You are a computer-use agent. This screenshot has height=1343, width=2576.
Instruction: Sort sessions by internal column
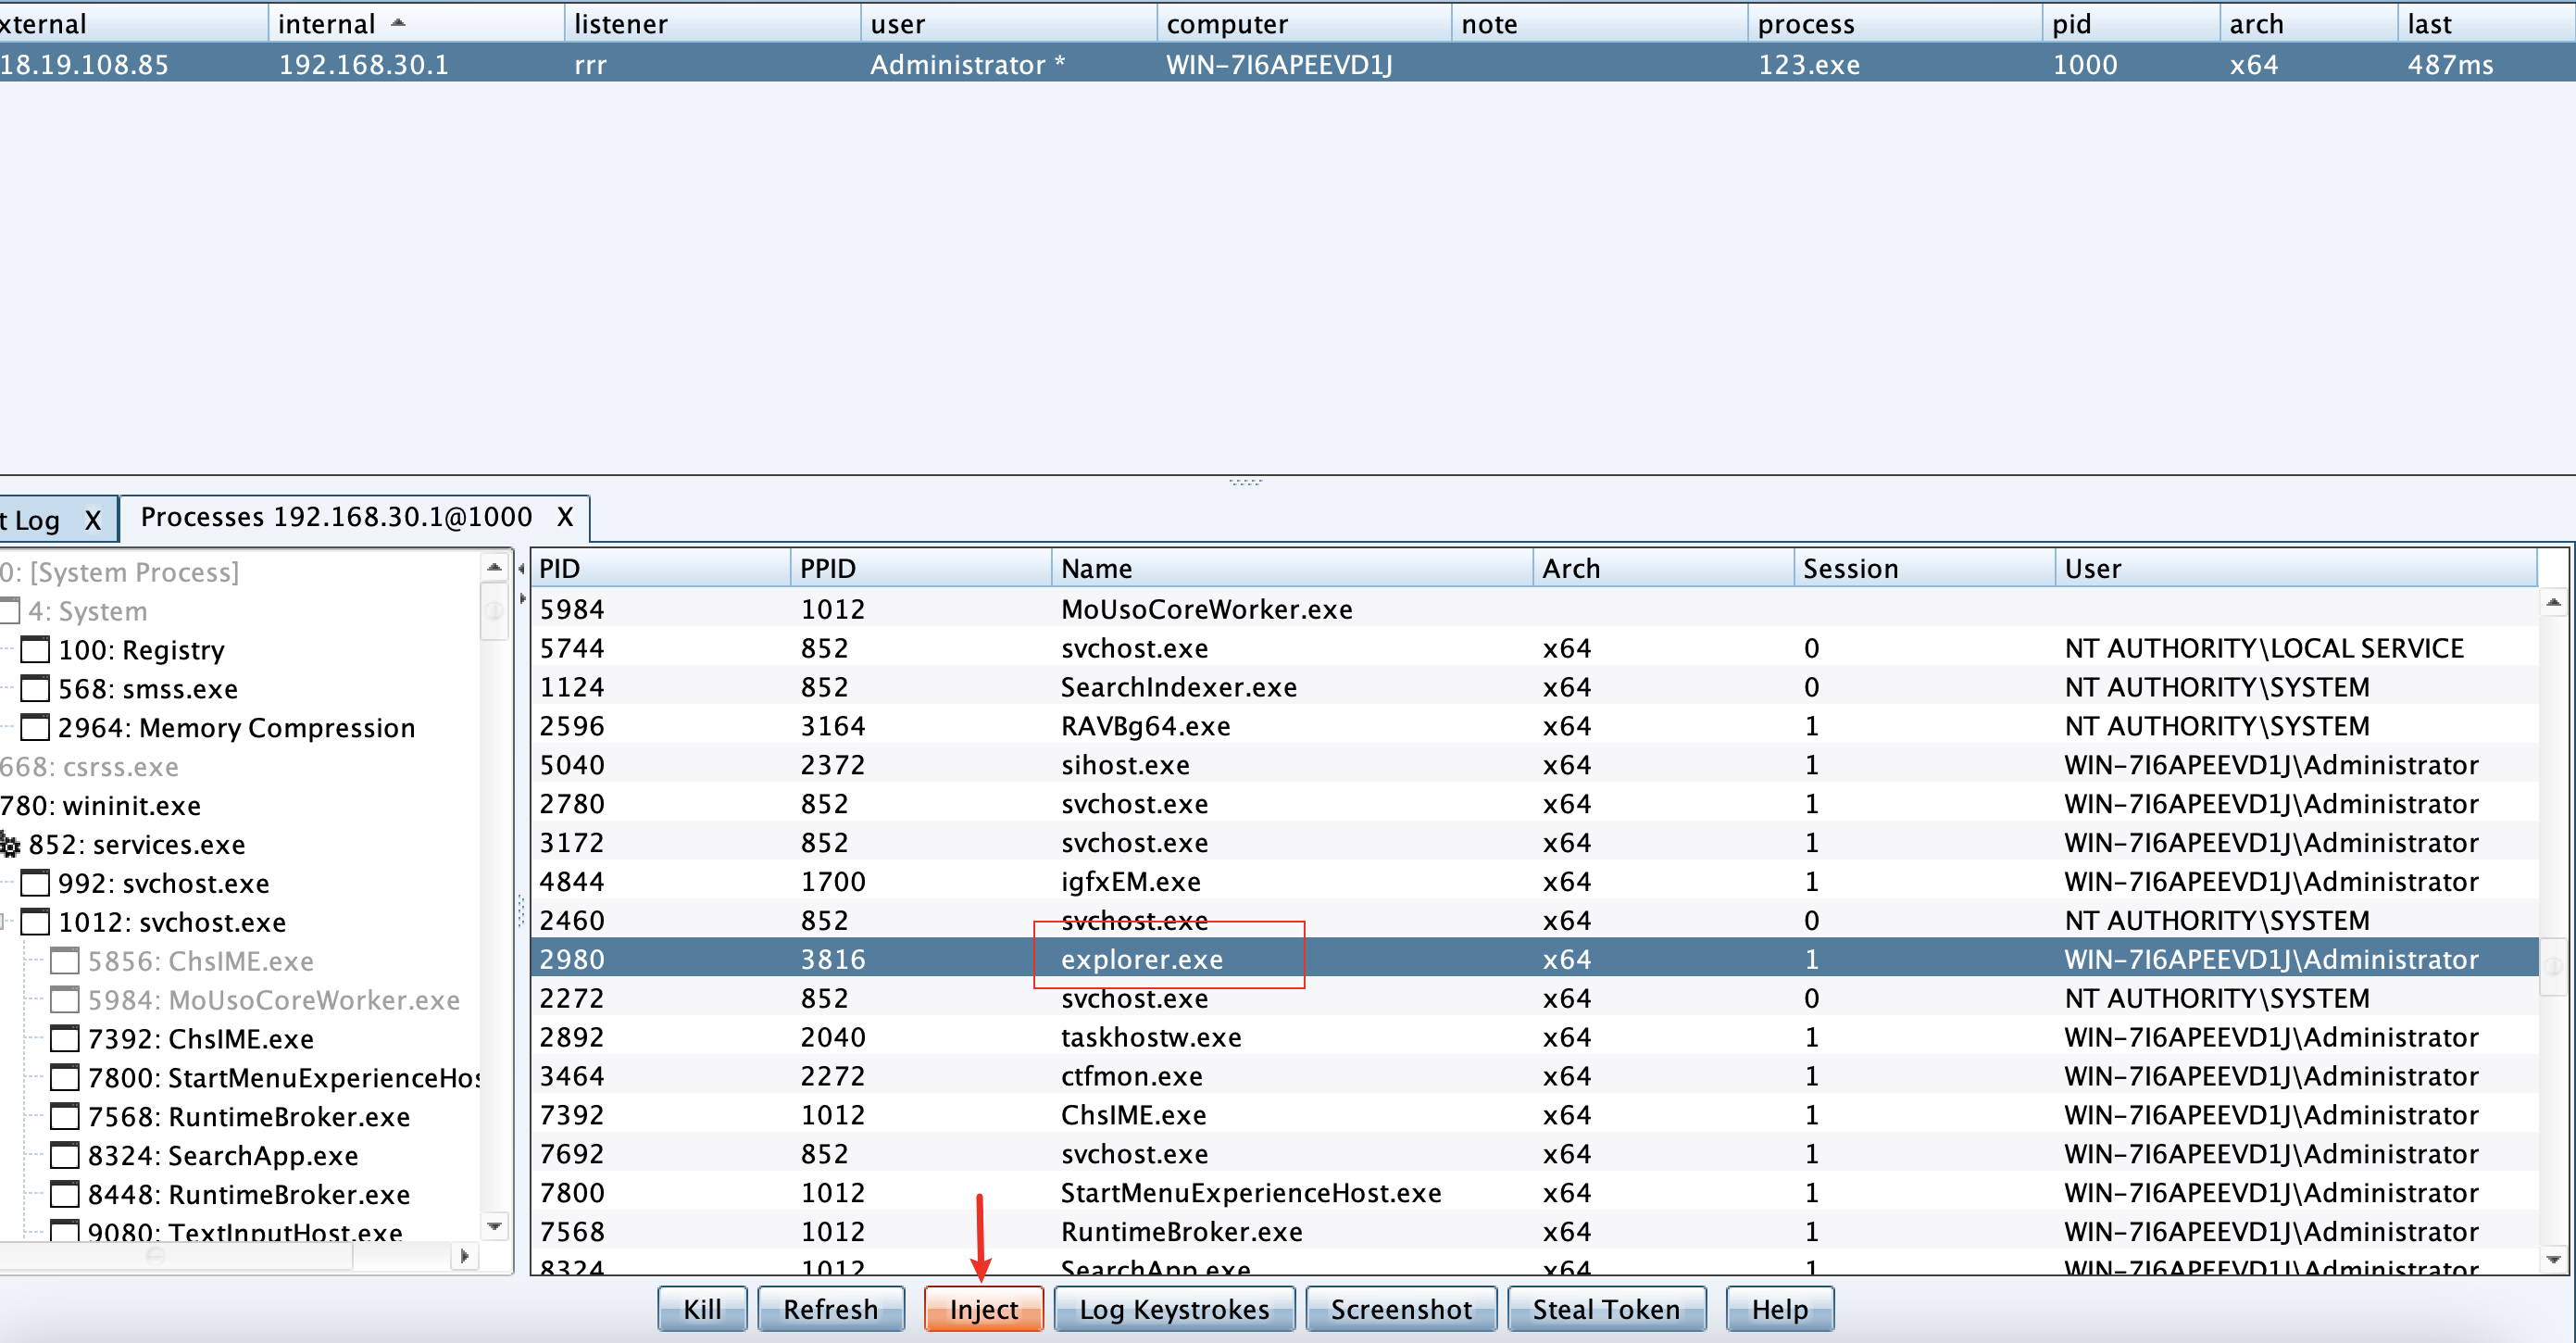click(x=416, y=23)
